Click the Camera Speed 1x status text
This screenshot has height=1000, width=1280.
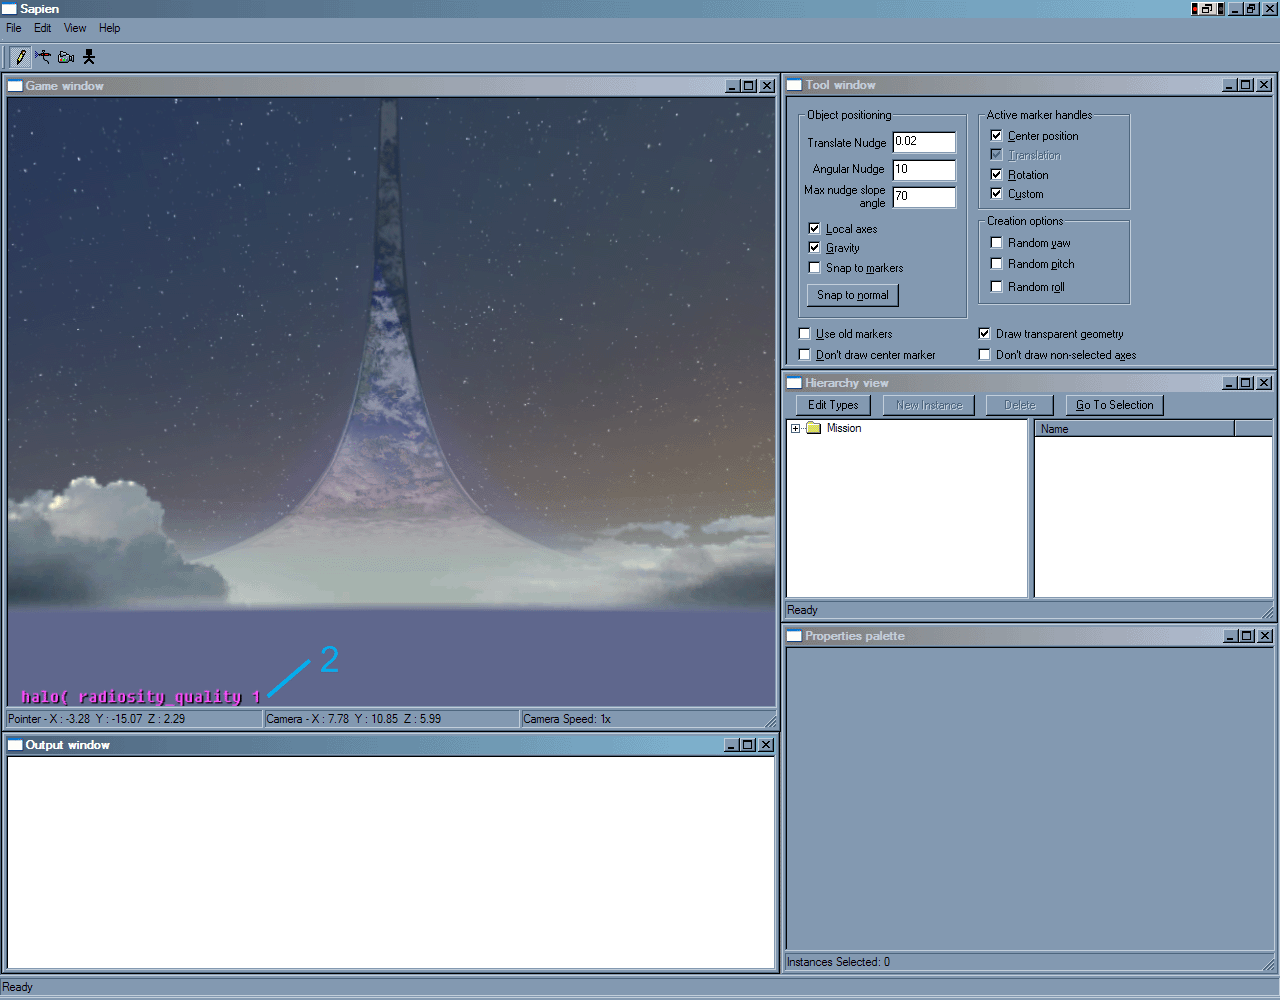[x=567, y=719]
